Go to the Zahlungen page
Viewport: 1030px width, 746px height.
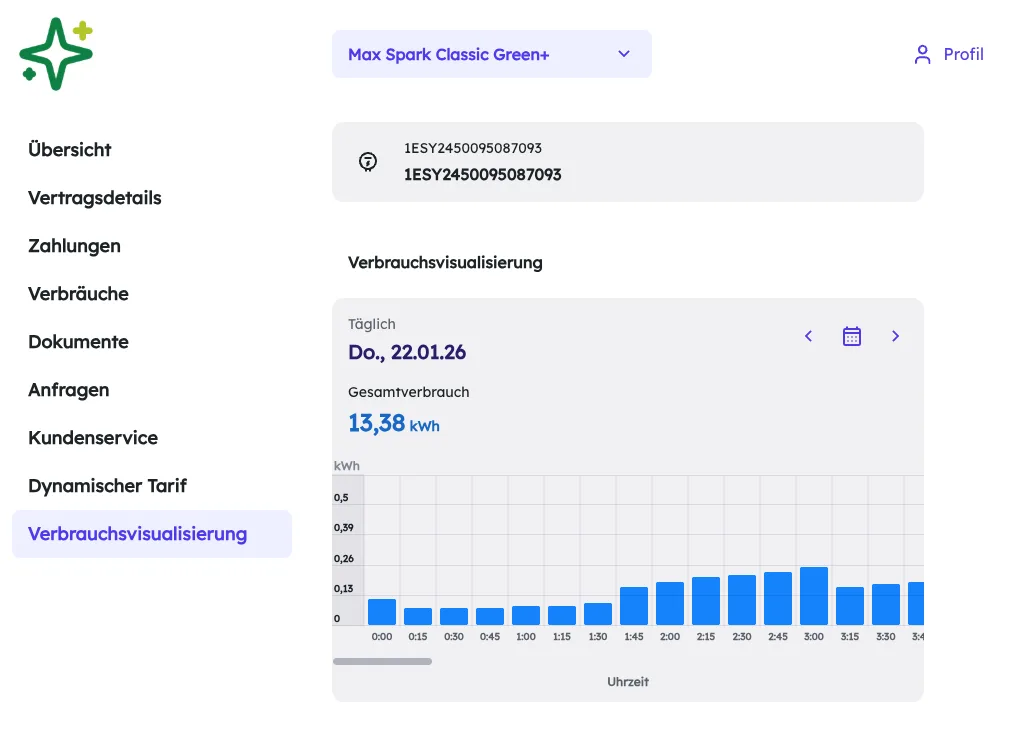point(74,246)
